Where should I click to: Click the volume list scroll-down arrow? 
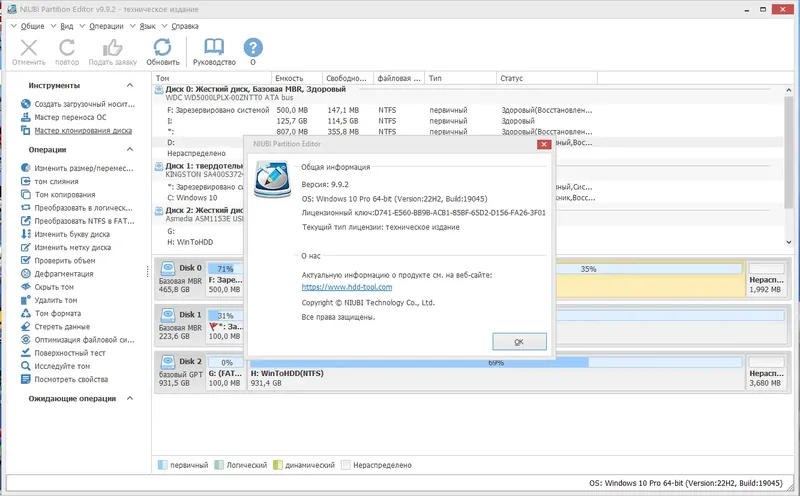tap(790, 243)
